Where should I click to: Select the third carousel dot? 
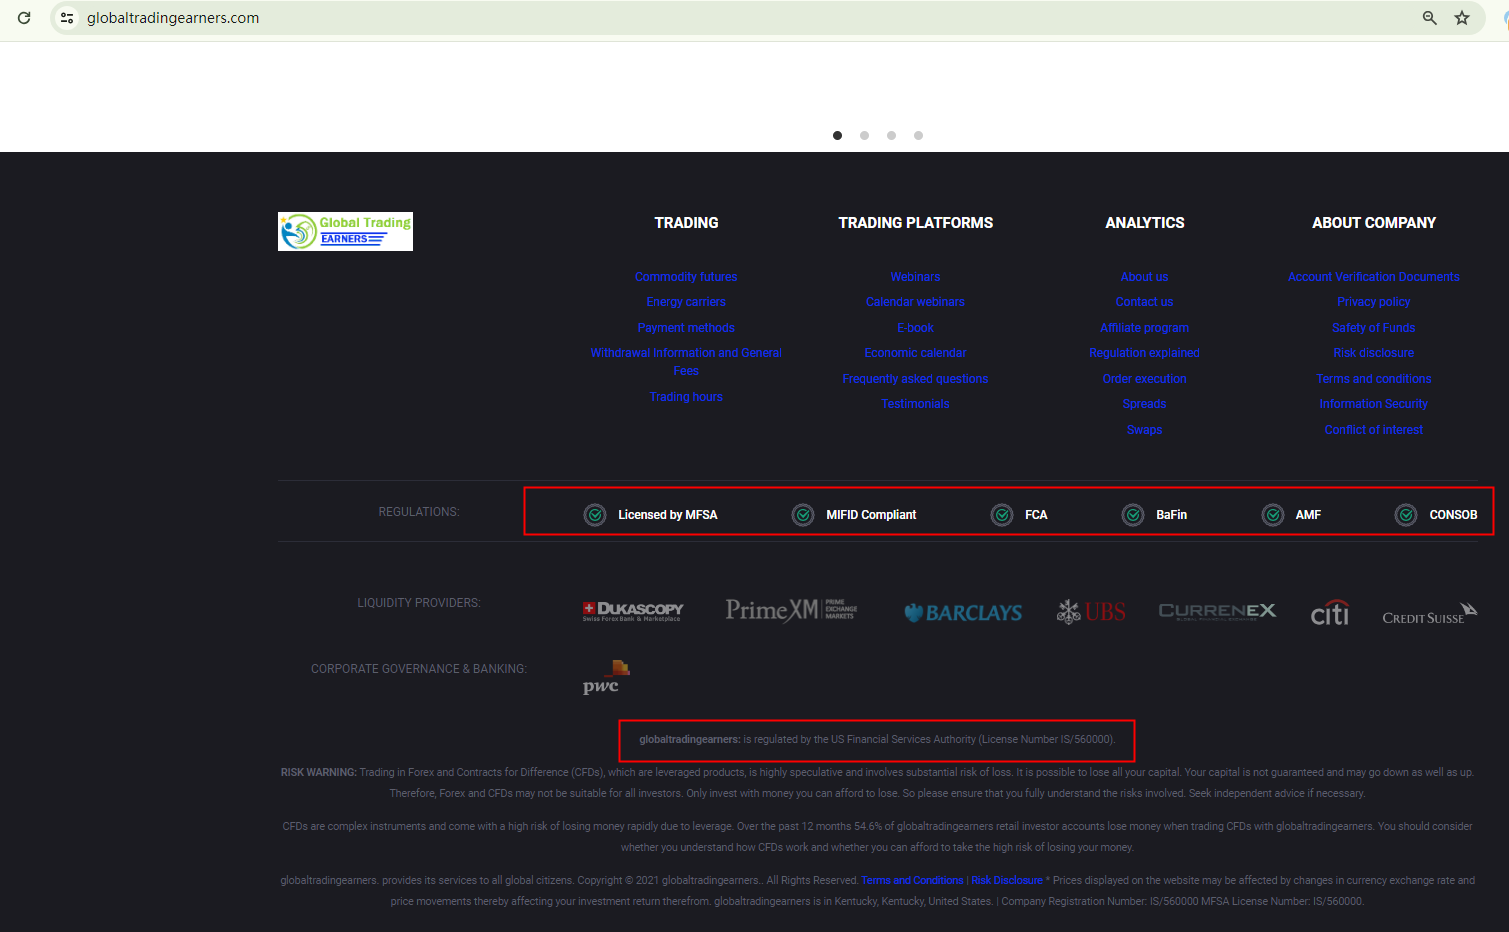tap(891, 135)
